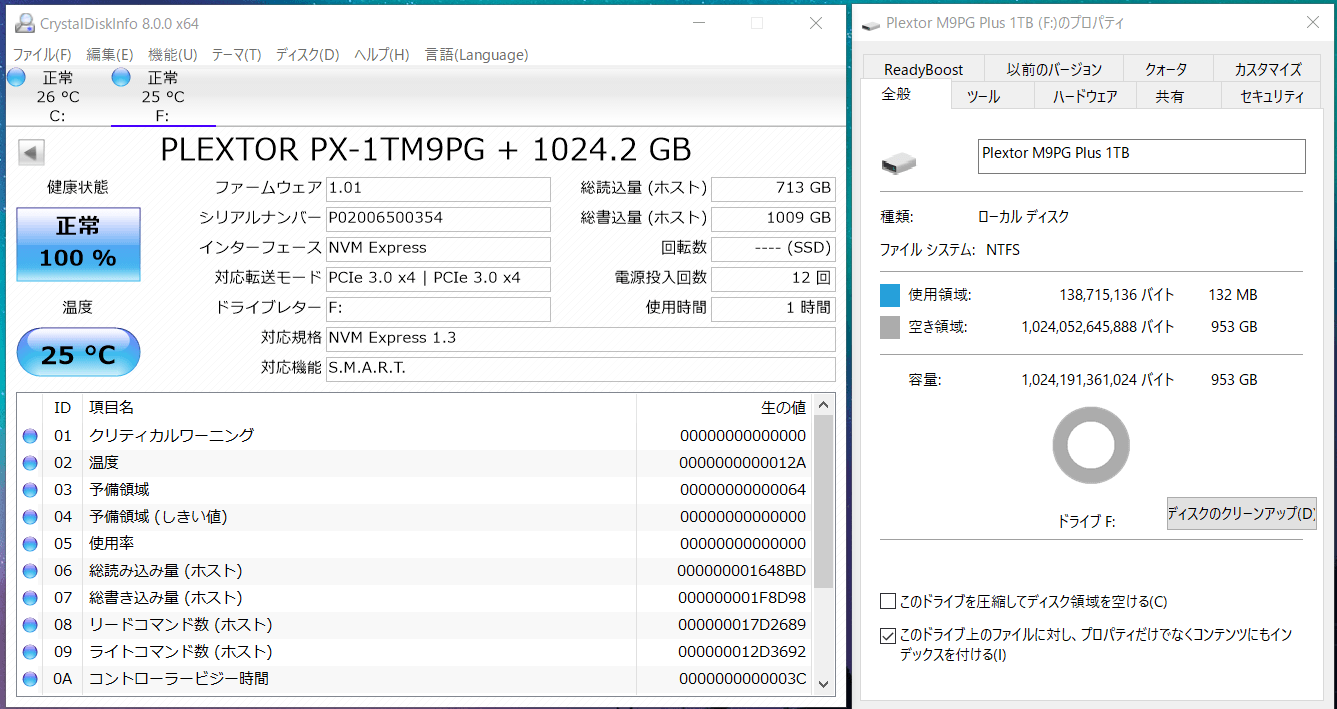This screenshot has height=709, width=1337.
Task: Click raw value 0000000000012A
Action: 742,463
